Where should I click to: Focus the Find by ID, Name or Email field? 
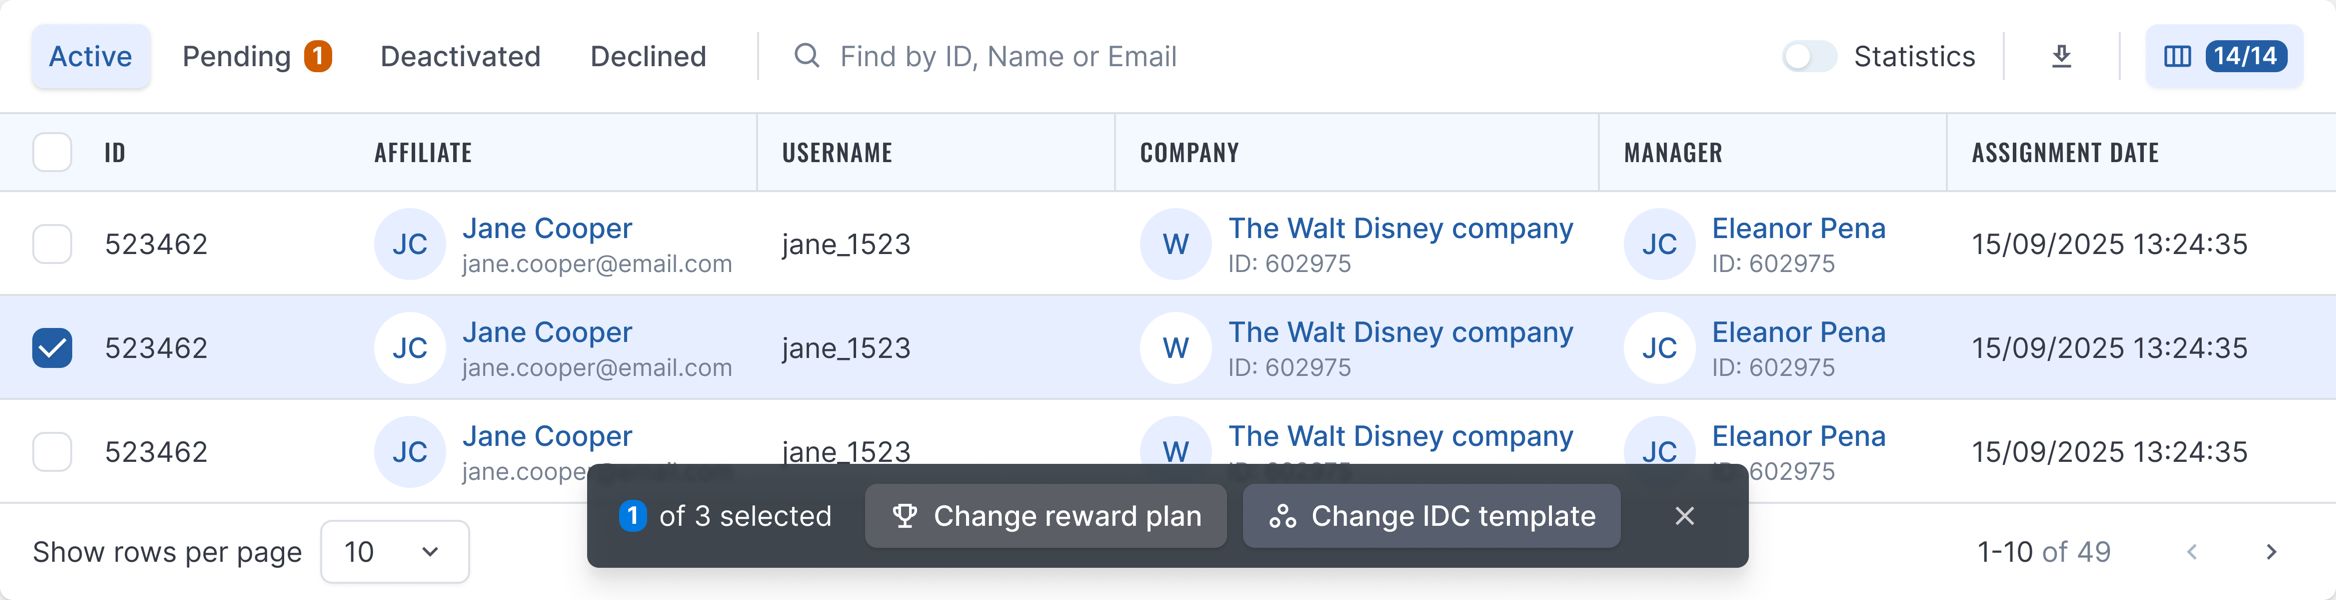coord(1008,56)
